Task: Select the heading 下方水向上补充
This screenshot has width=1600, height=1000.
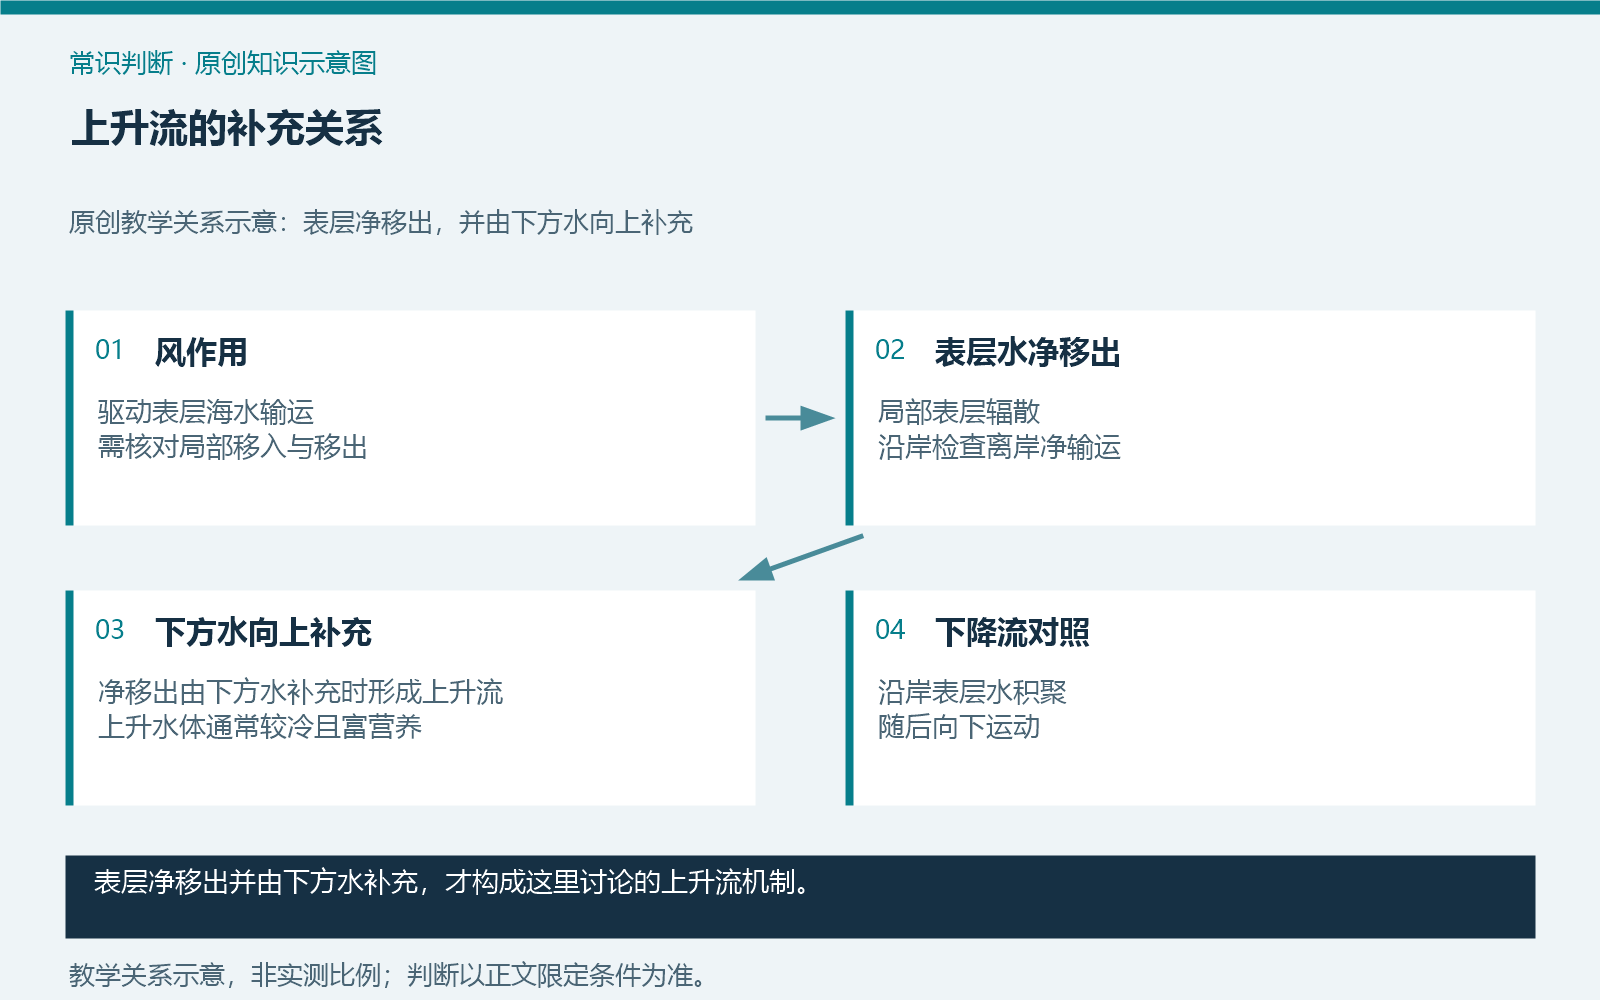Action: (263, 632)
